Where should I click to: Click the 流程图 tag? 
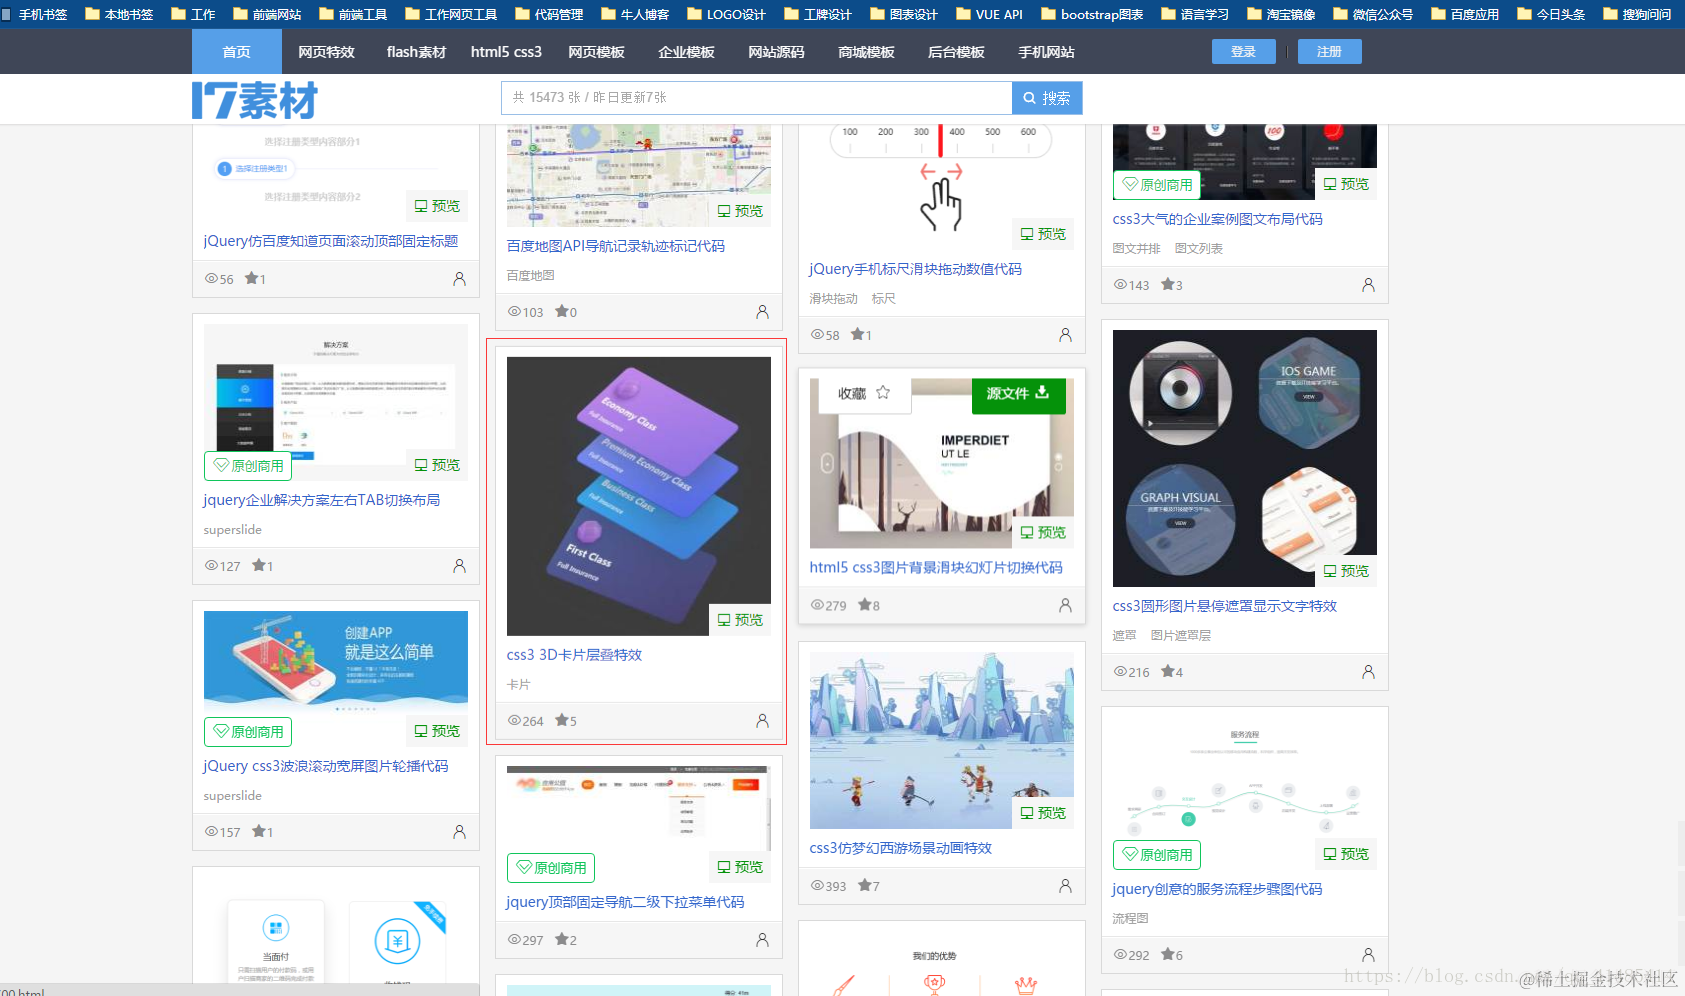click(x=1130, y=919)
